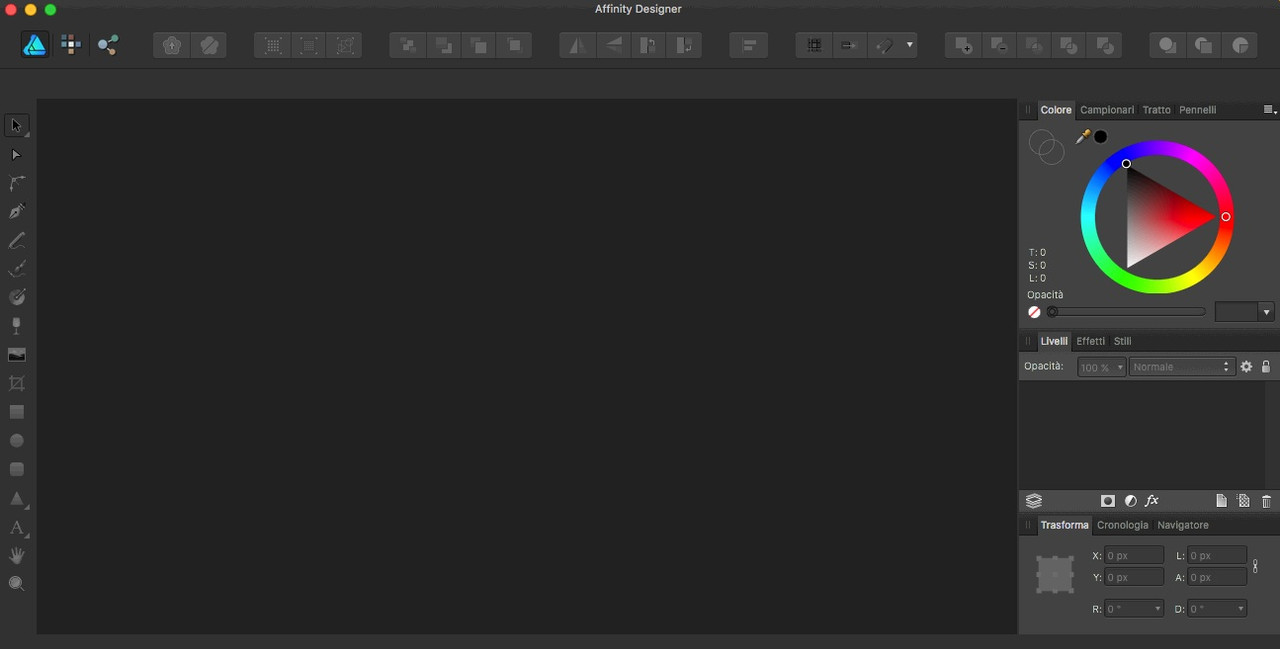Toggle Insert Inside Selection in toolbar
Screen dimensions: 1280x649
click(x=1240, y=45)
